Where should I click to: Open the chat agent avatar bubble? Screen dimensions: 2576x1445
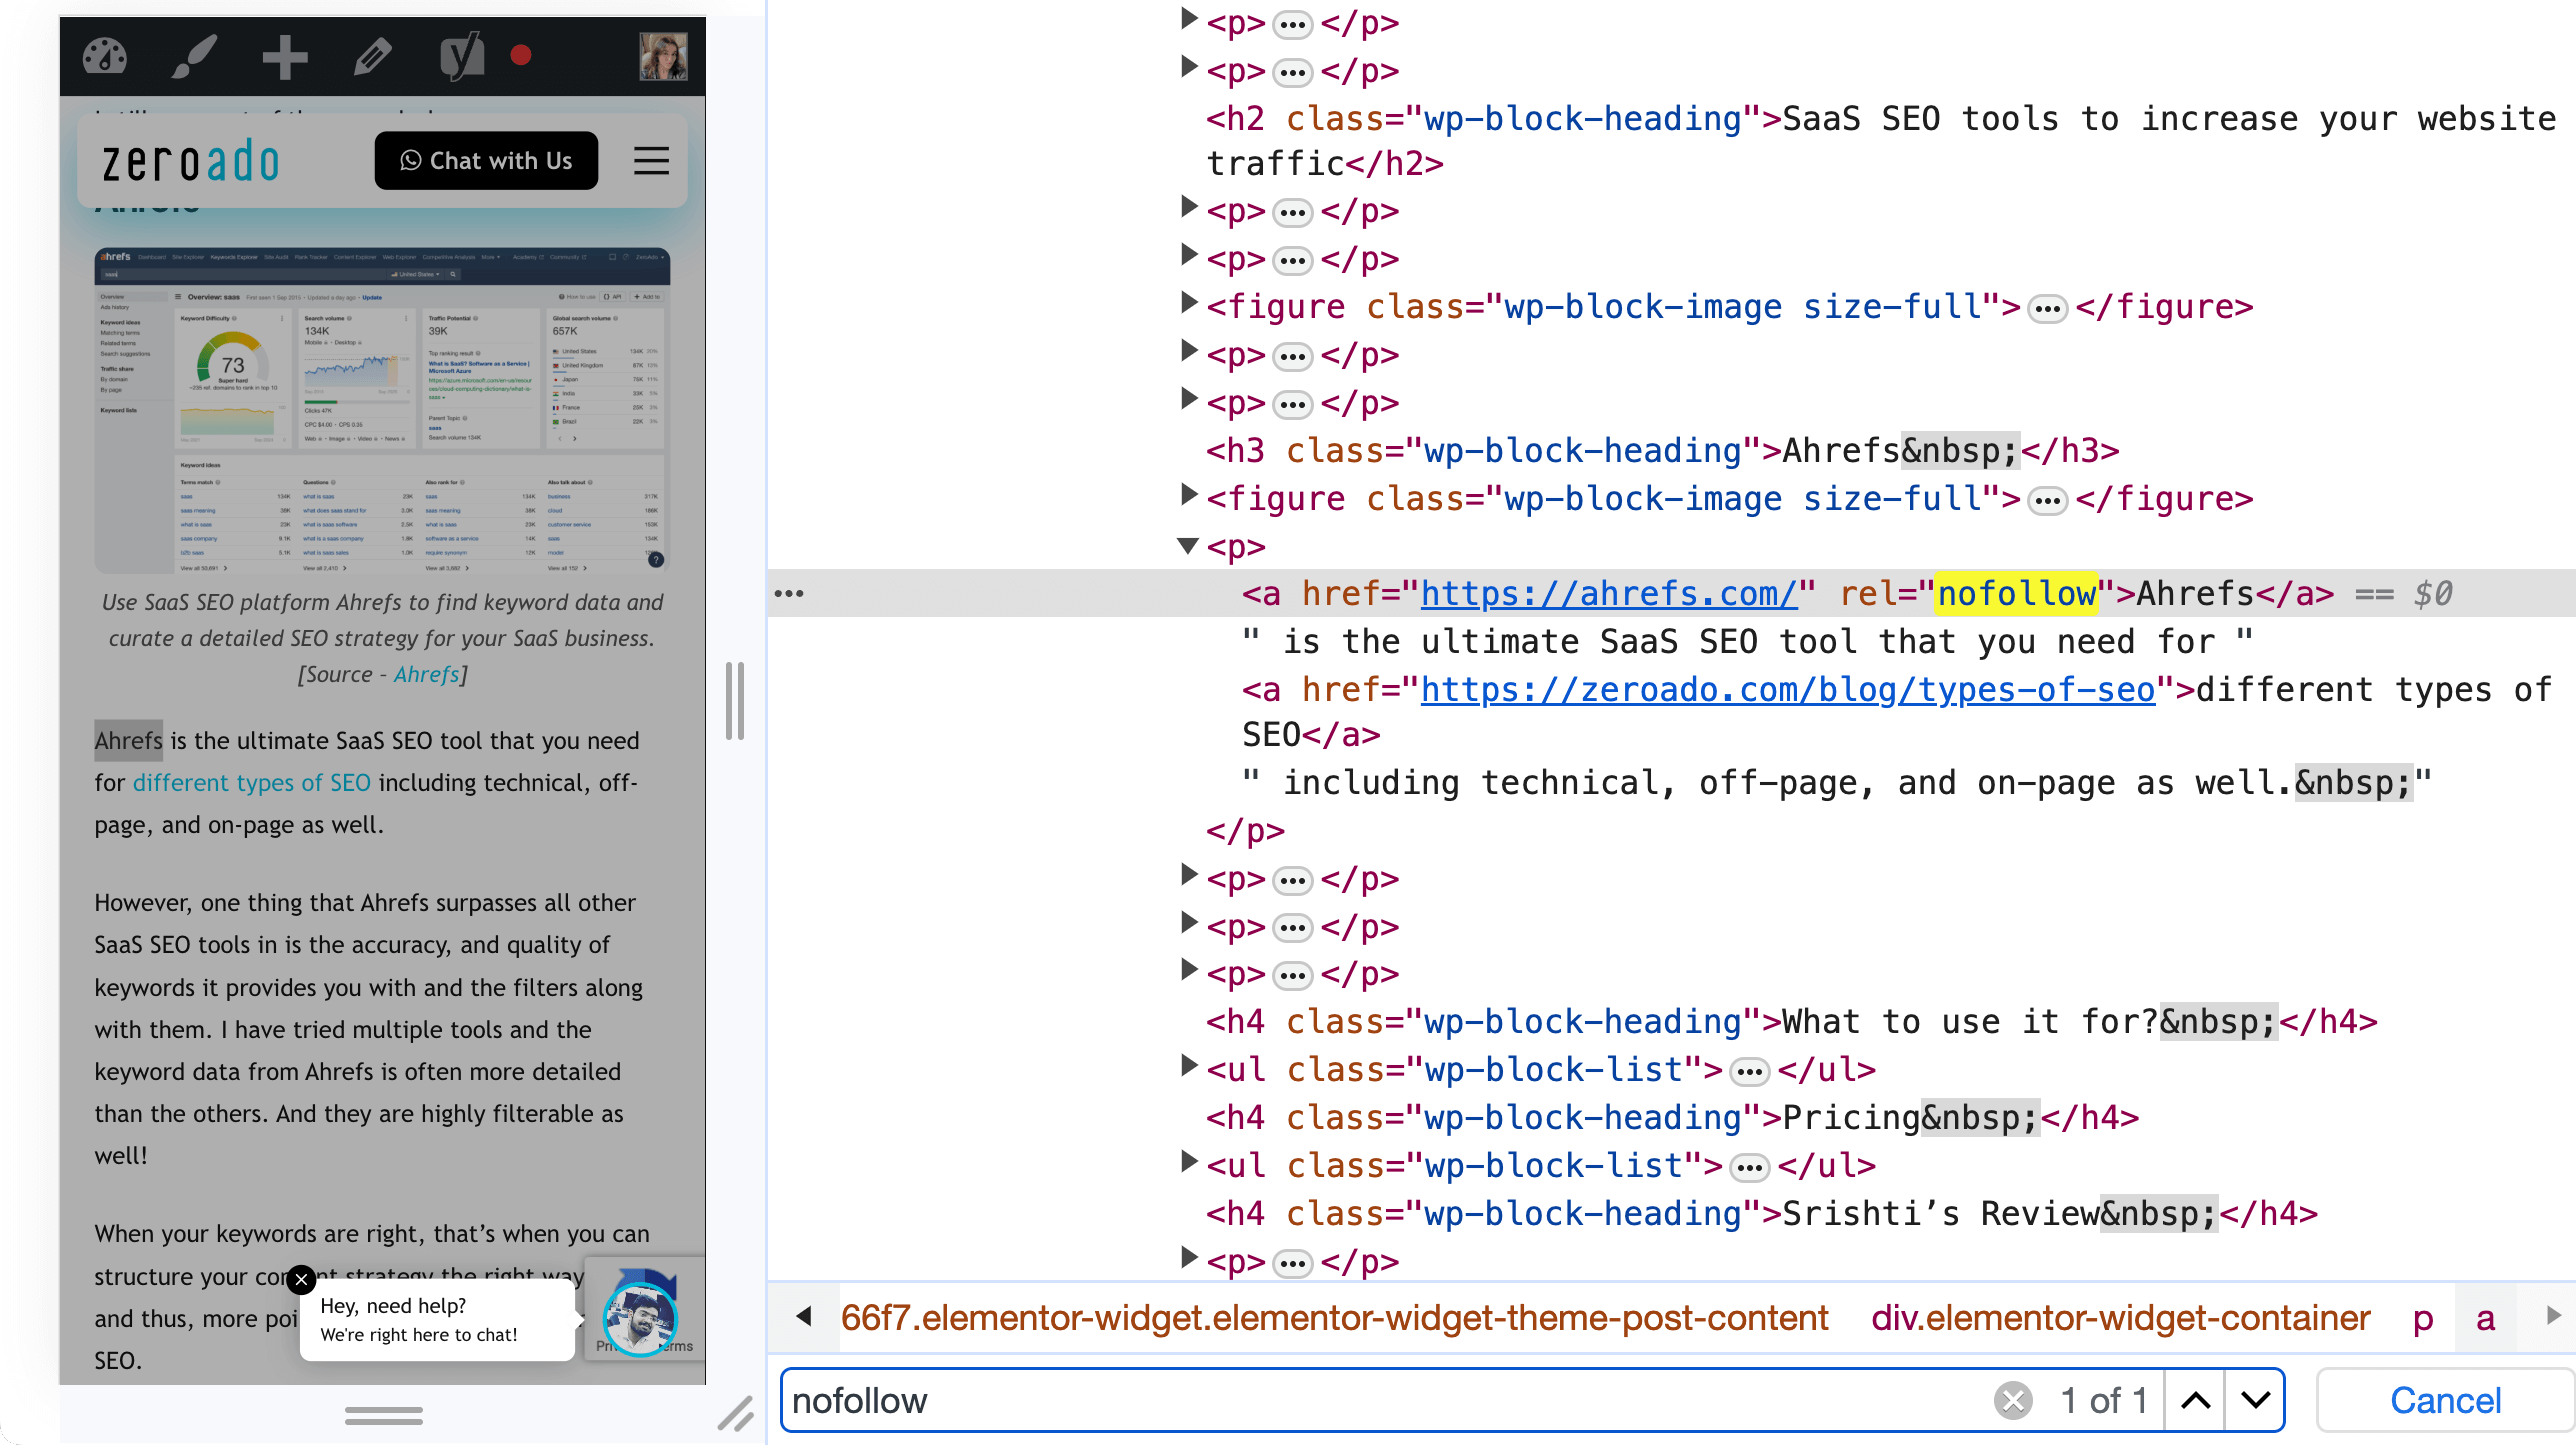(x=640, y=1319)
